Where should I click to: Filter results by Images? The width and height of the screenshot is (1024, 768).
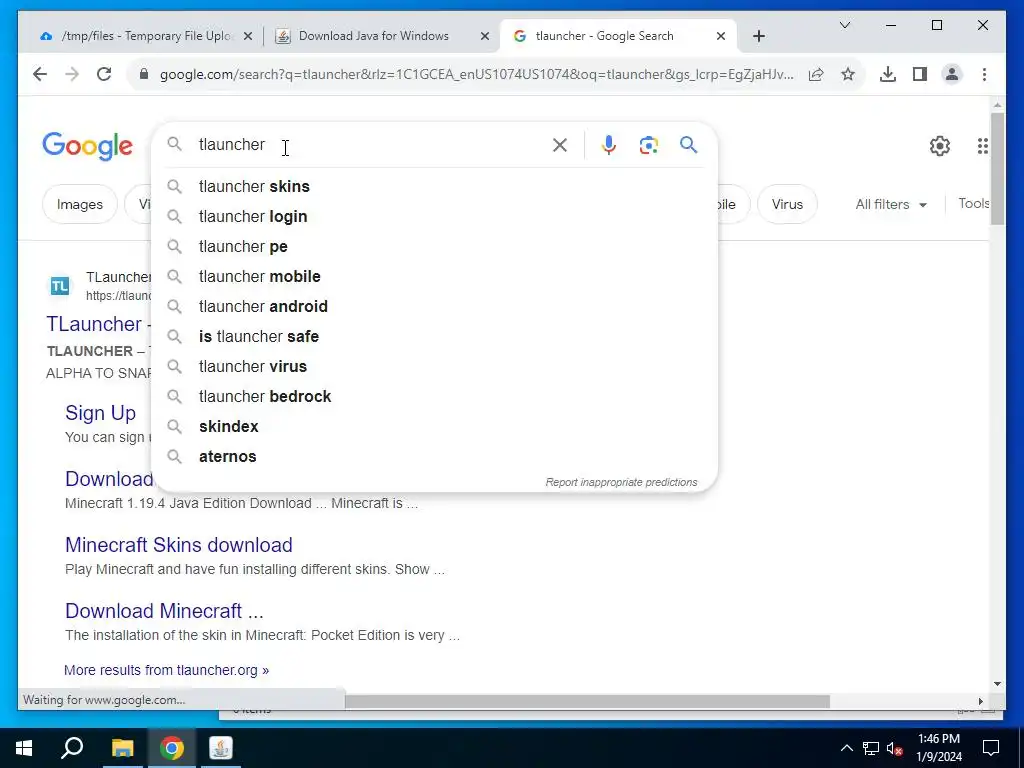80,204
